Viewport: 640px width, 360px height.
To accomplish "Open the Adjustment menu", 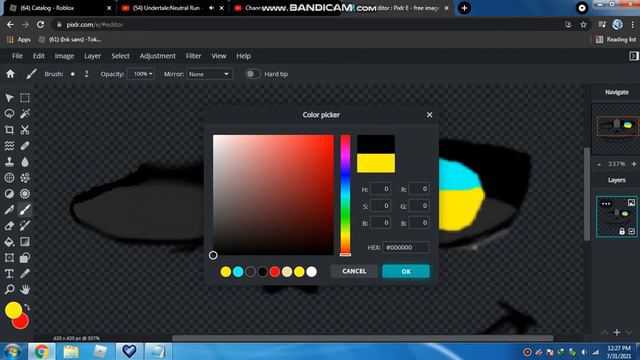I will tap(158, 56).
